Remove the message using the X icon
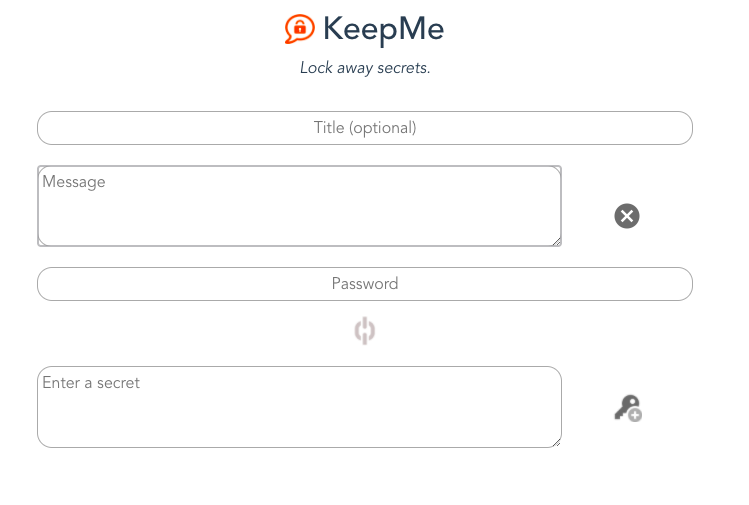This screenshot has height=505, width=749. coord(627,216)
